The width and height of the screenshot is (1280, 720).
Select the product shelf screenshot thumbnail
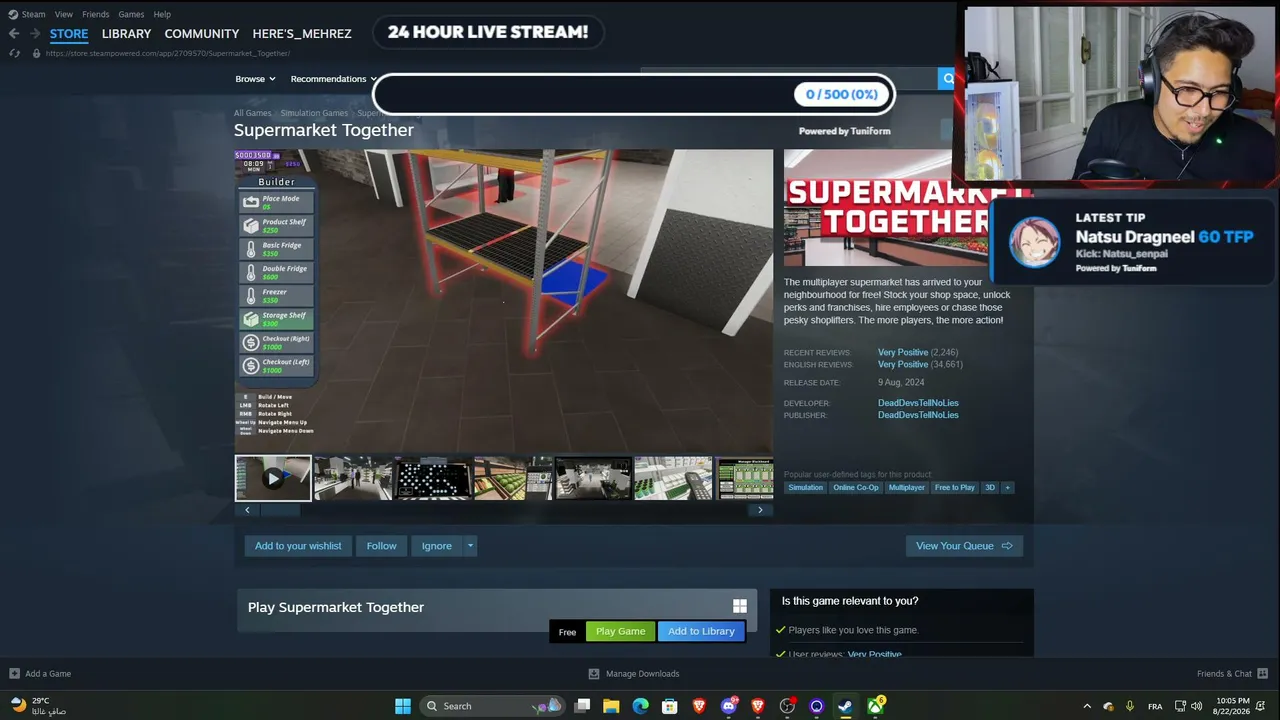[673, 478]
